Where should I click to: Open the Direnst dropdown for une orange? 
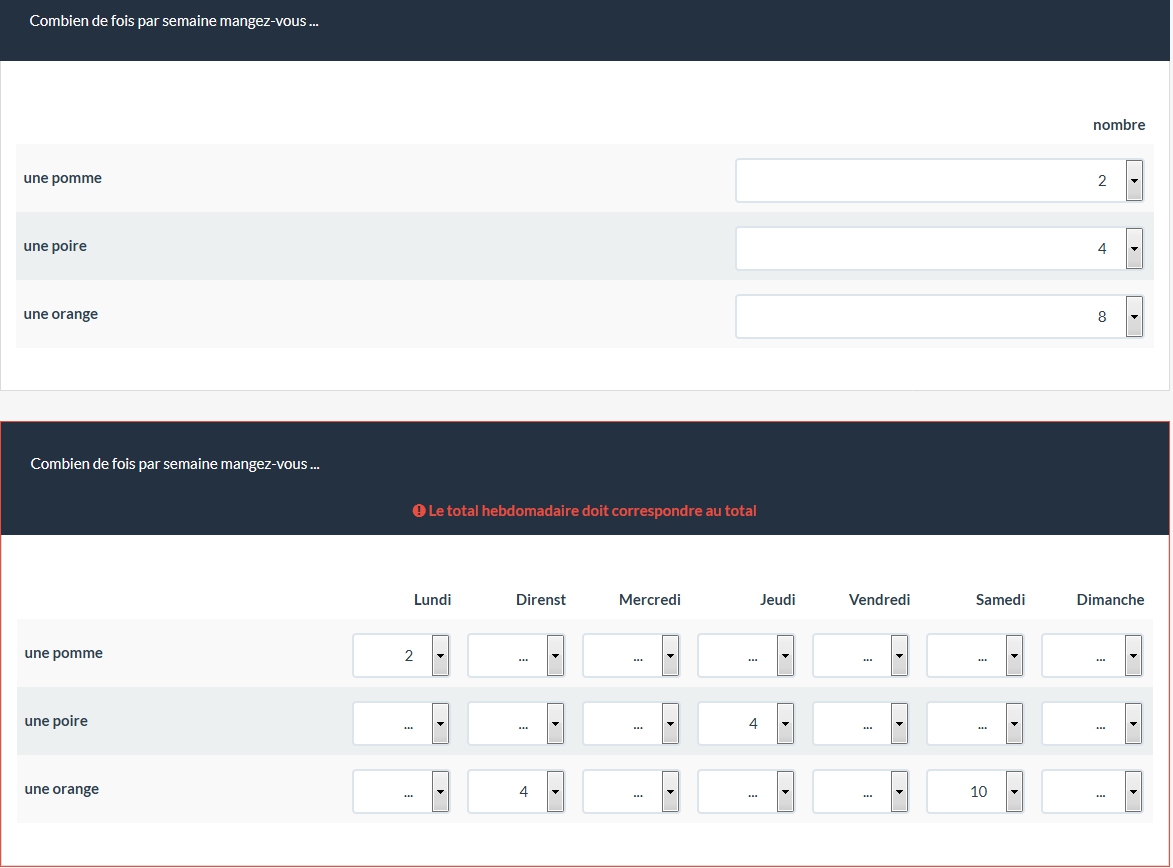[516, 792]
